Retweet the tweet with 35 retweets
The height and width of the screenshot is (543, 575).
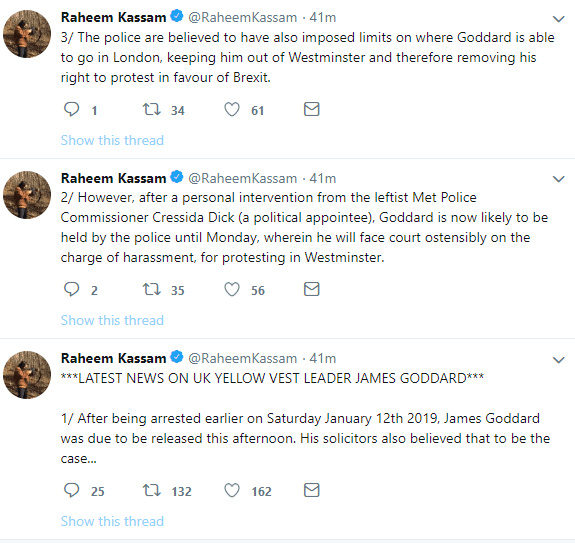point(151,289)
